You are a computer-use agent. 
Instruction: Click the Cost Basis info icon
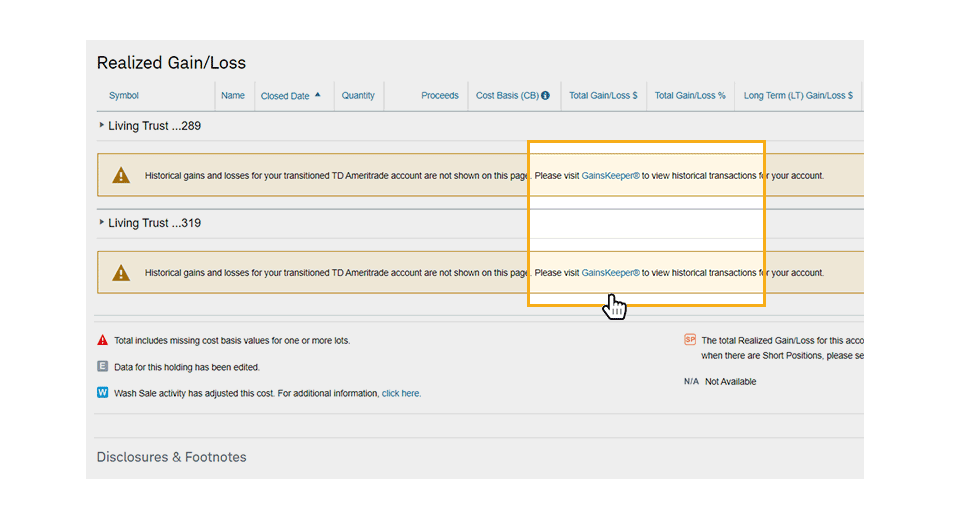point(546,96)
